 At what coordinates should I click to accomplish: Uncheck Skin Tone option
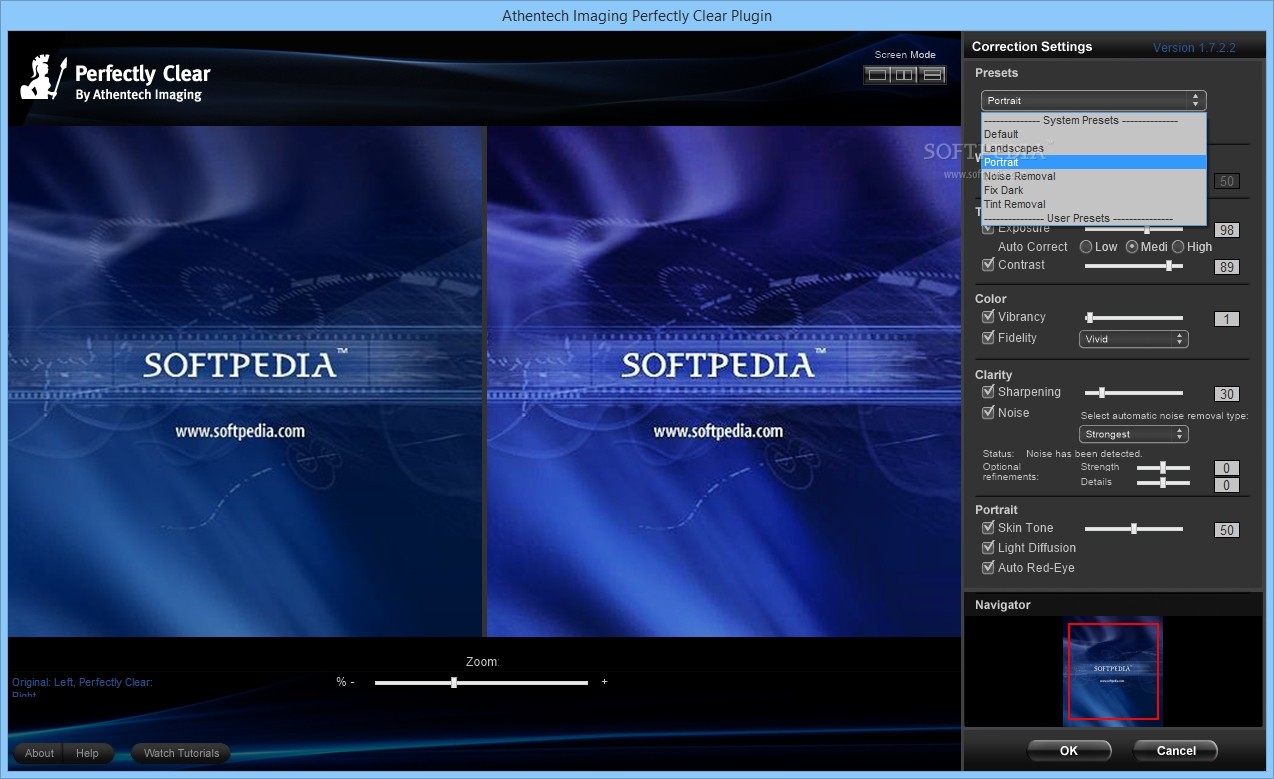pos(988,528)
